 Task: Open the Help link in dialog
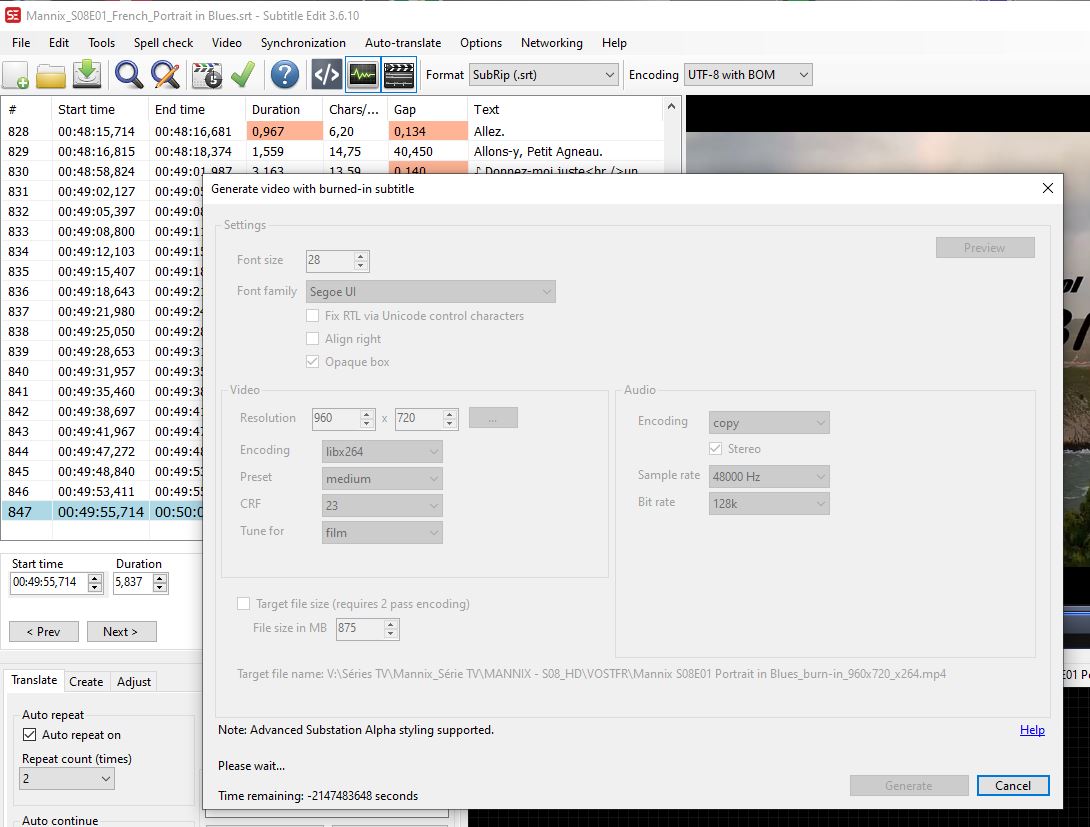(x=1032, y=730)
